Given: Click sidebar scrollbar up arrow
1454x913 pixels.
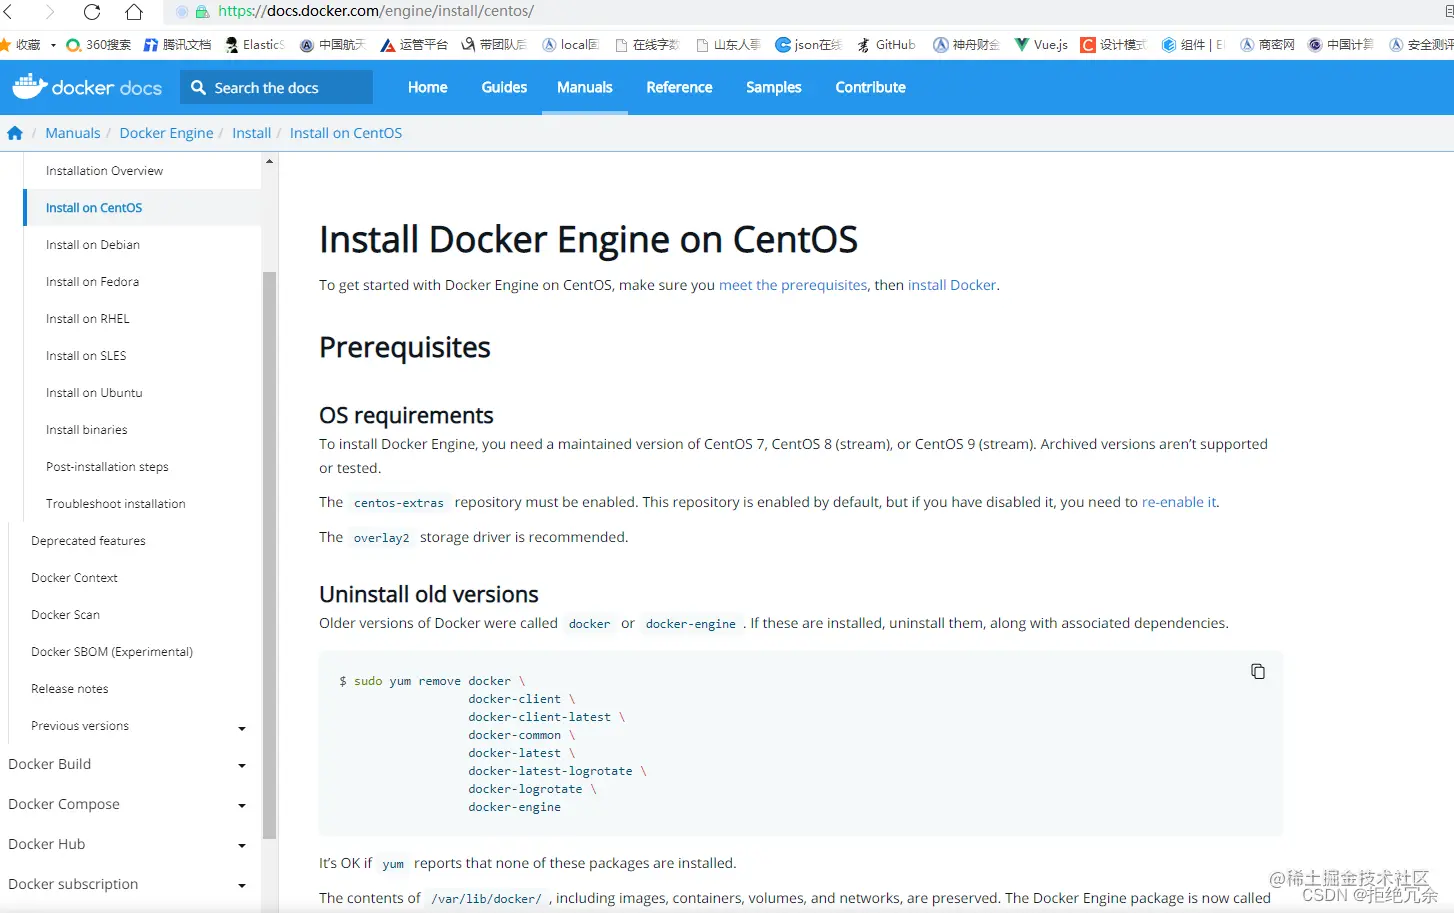Looking at the screenshot, I should pos(269,161).
